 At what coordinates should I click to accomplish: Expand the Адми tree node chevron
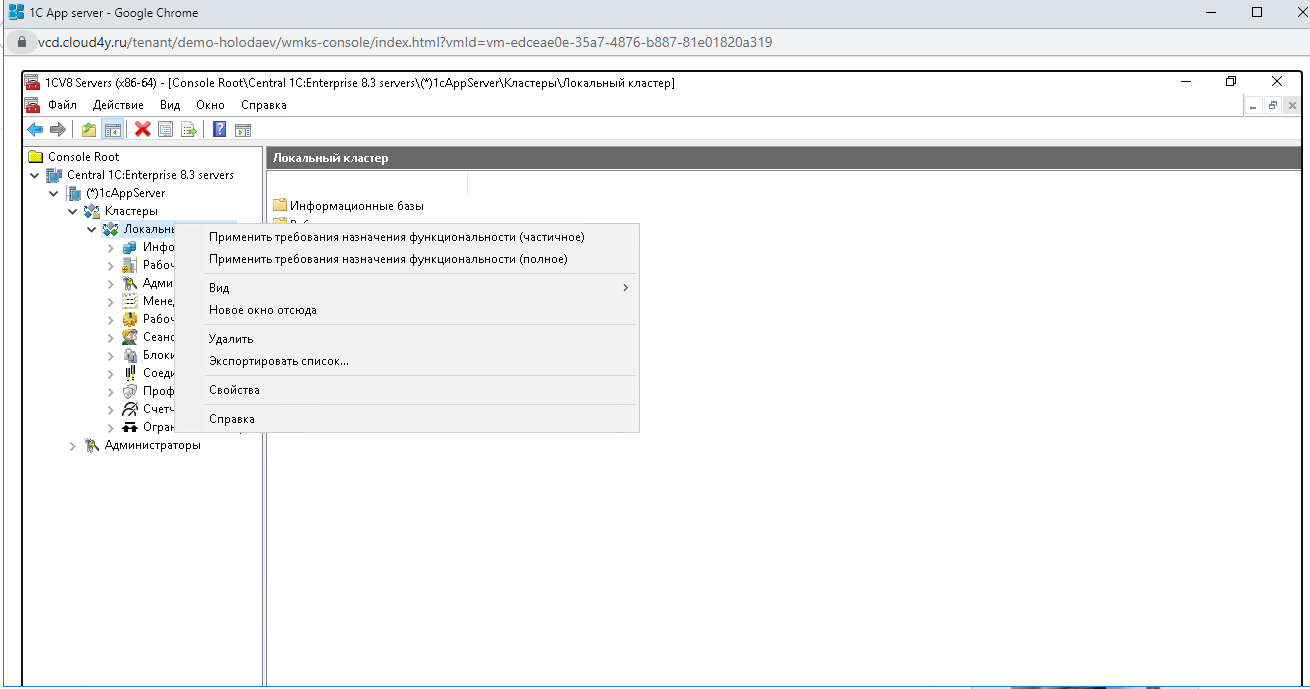tap(111, 283)
